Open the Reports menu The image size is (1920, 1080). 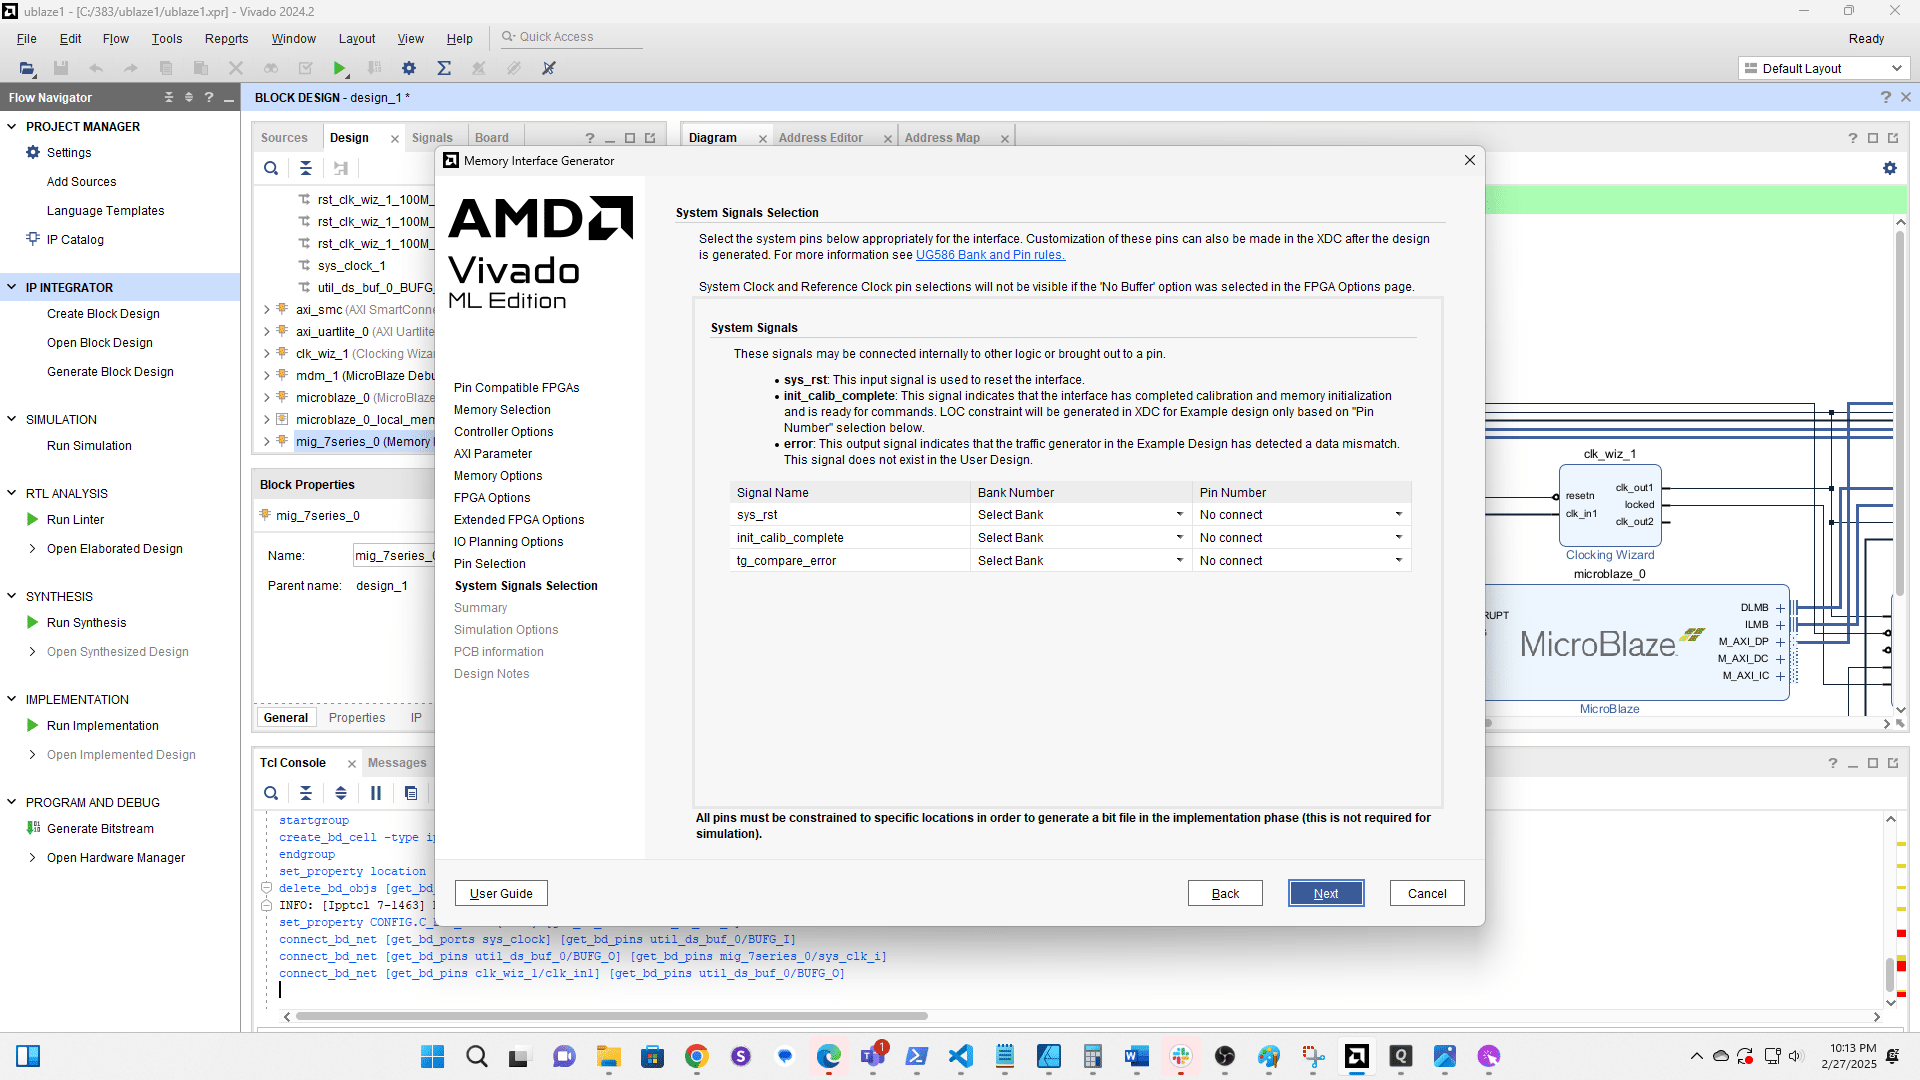point(226,38)
